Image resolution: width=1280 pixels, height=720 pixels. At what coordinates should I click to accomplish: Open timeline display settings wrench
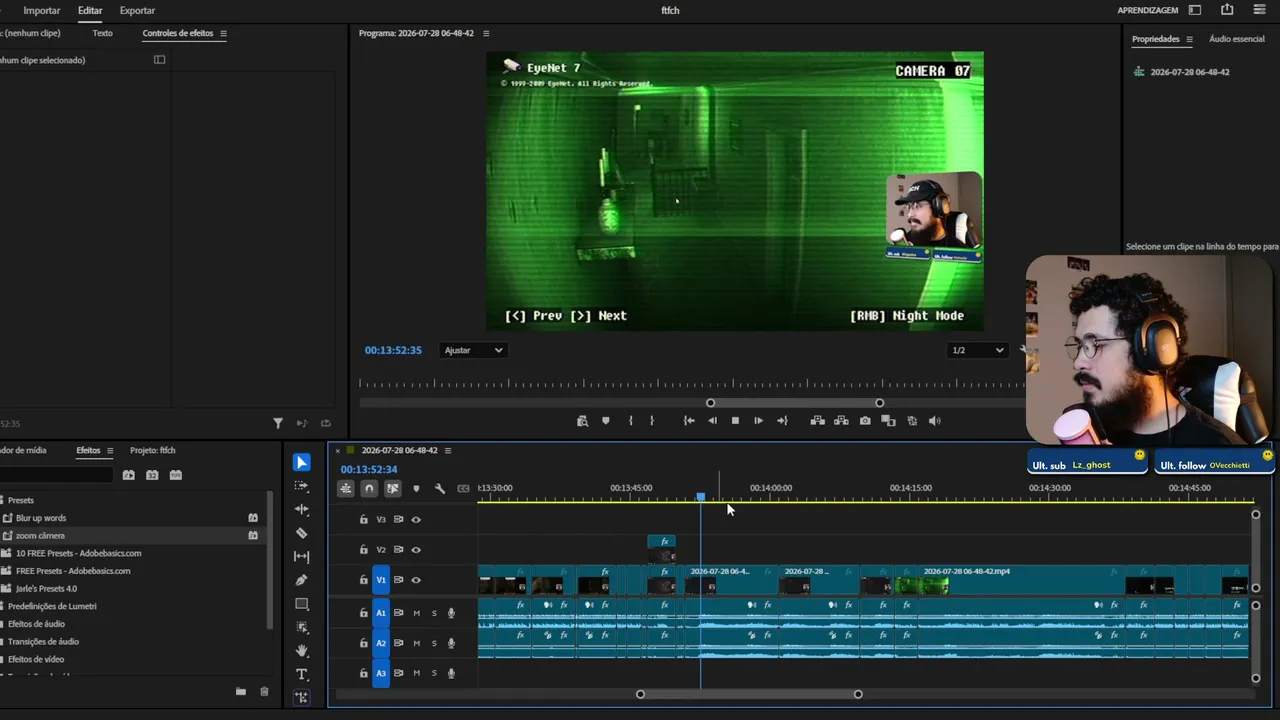[x=440, y=488]
